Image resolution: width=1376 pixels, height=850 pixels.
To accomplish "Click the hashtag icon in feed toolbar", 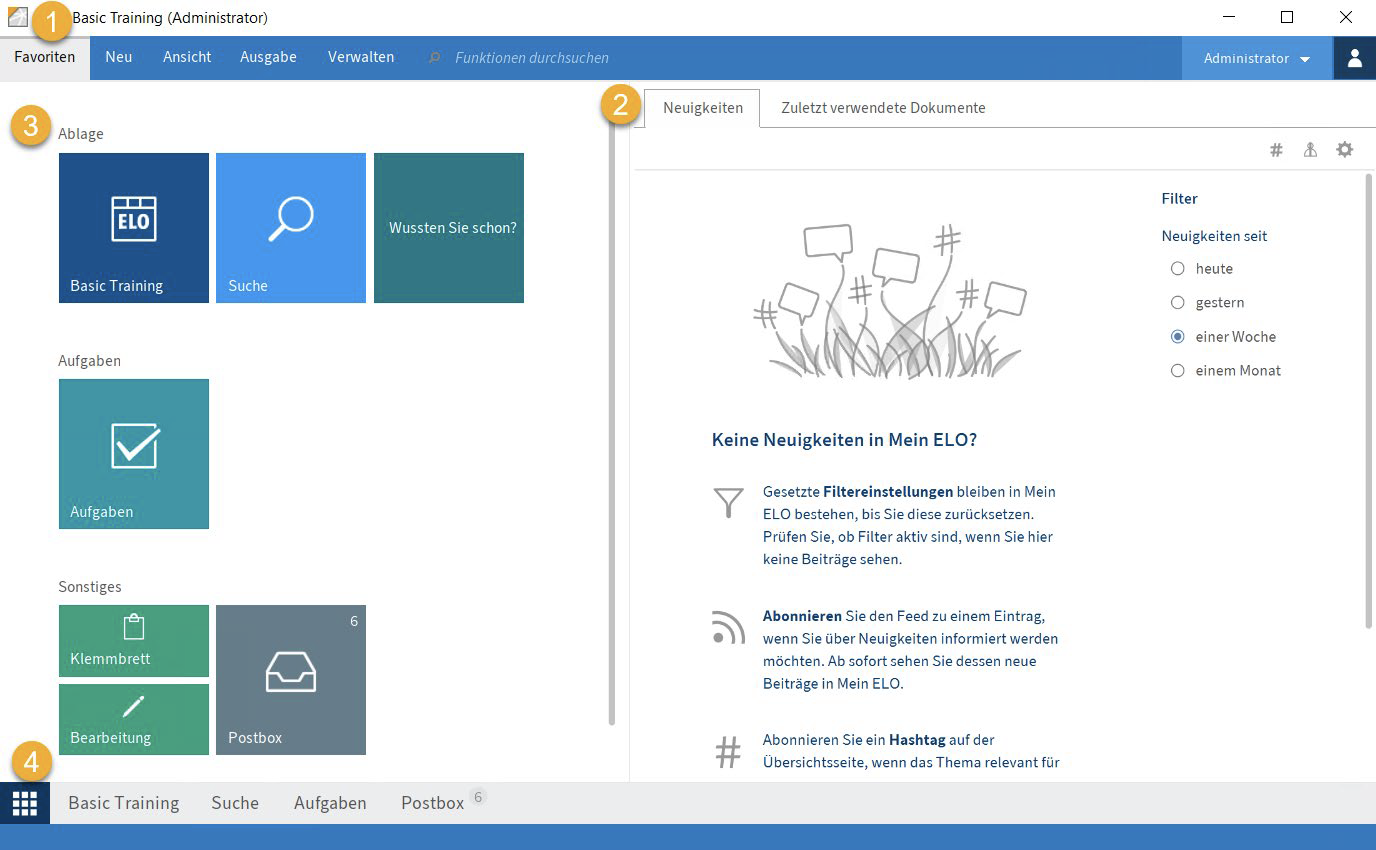I will pyautogui.click(x=1276, y=150).
